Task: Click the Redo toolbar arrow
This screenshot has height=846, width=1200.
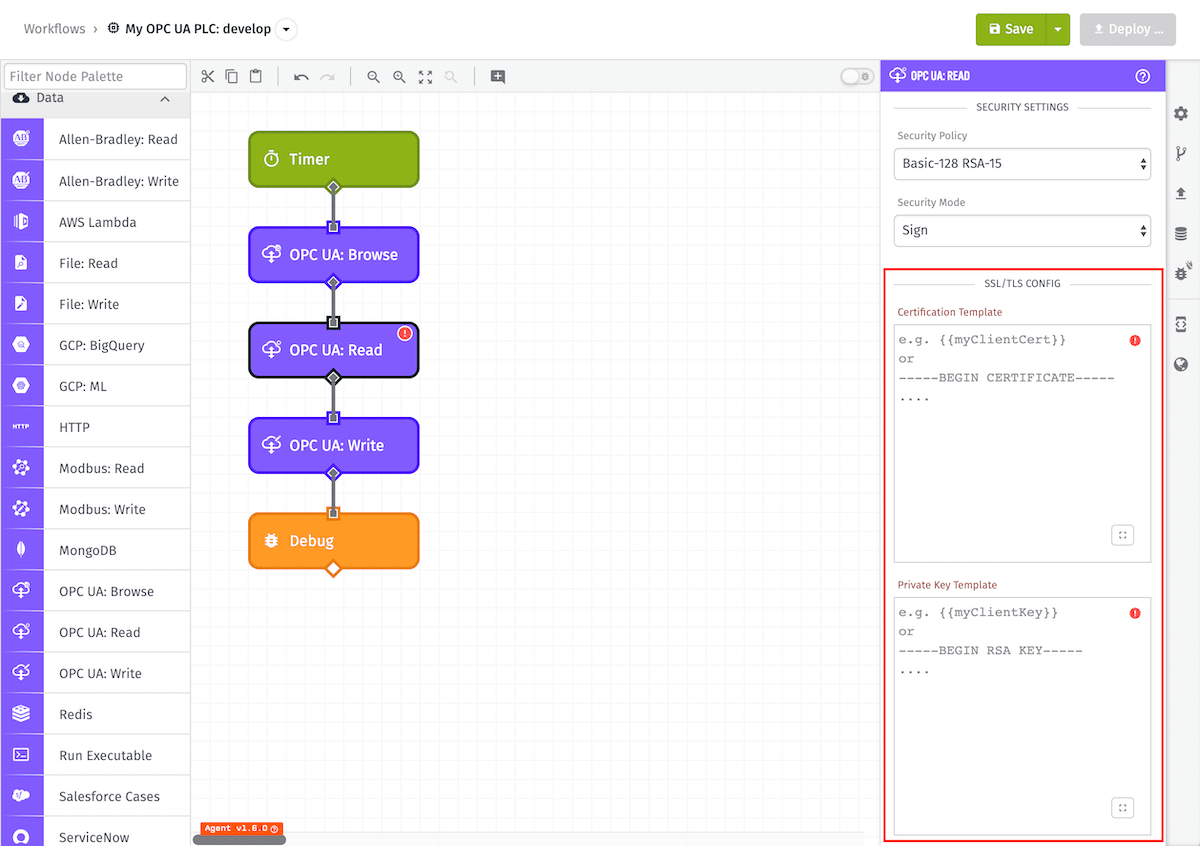Action: [x=327, y=77]
